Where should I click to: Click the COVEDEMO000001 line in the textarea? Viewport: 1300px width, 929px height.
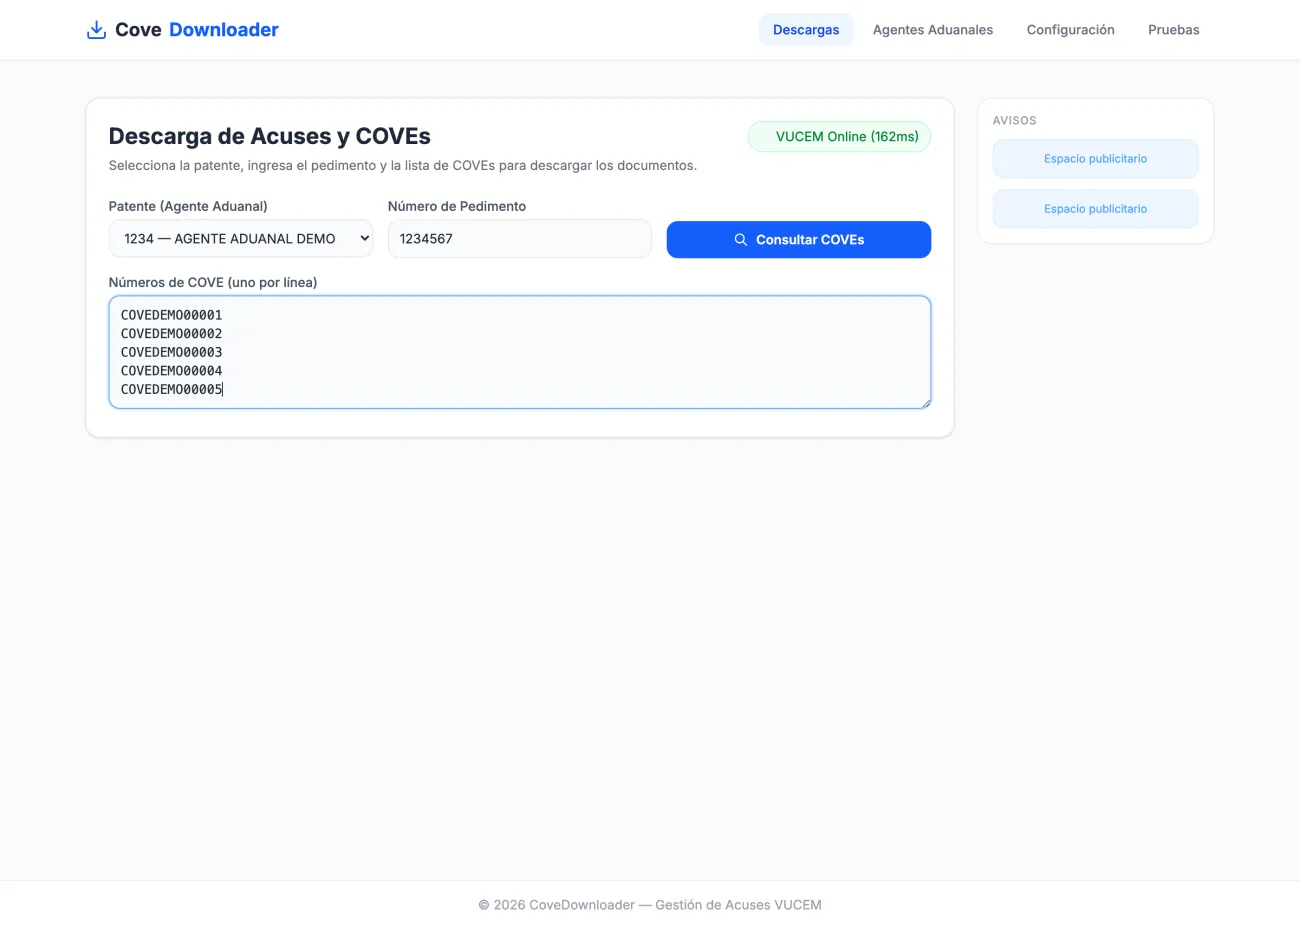pos(172,315)
